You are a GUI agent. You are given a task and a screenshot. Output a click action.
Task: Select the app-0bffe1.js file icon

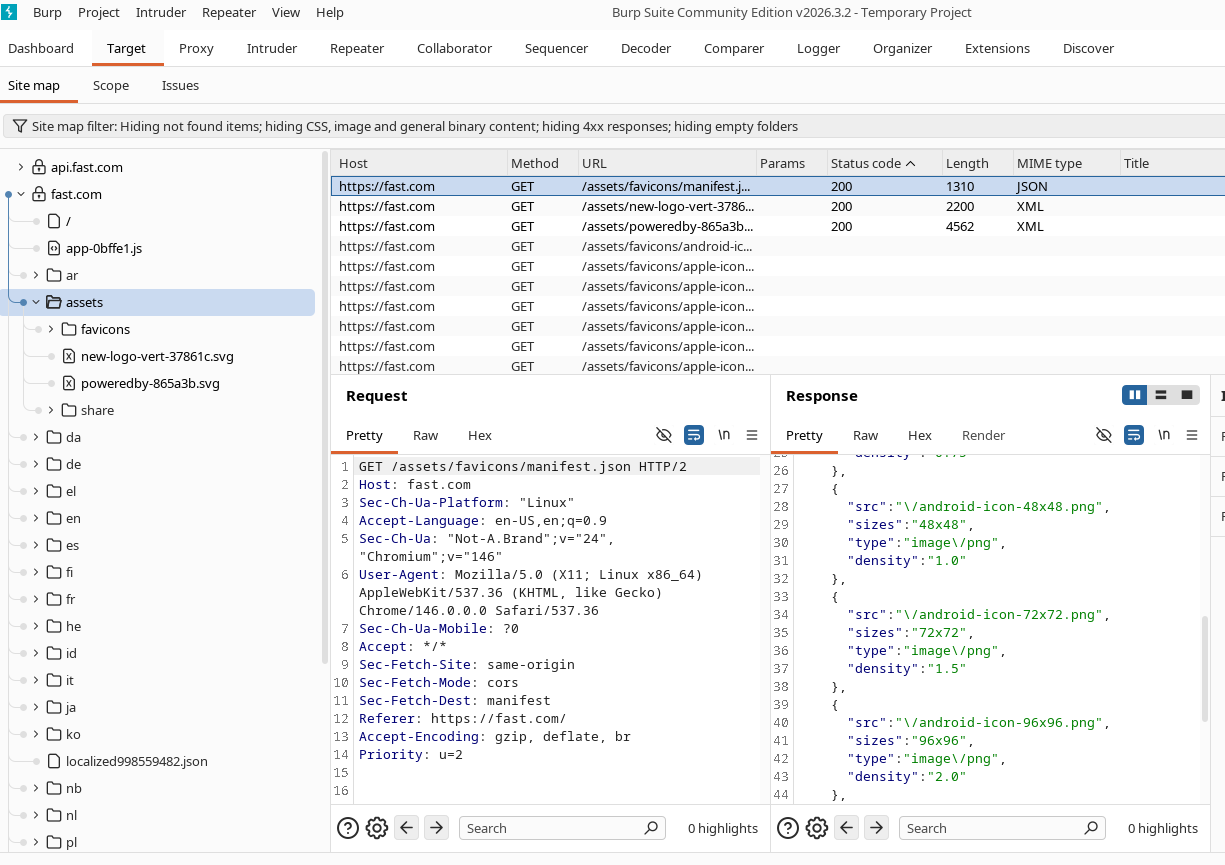(54, 249)
